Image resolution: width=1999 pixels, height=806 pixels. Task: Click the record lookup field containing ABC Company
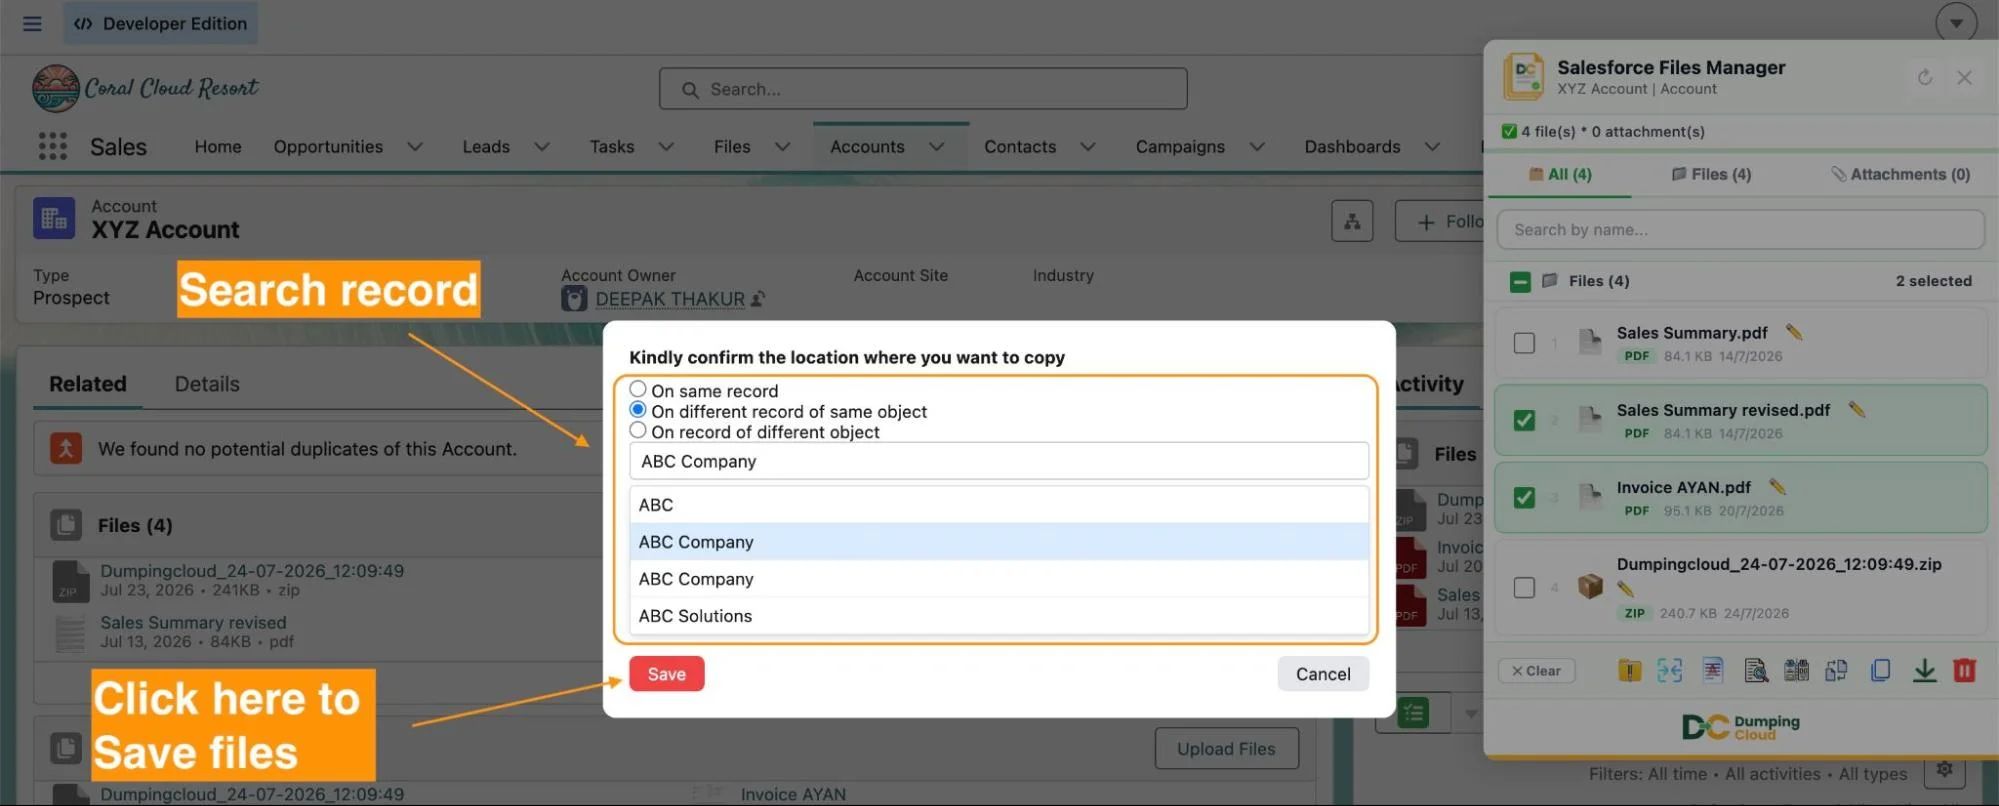coord(999,461)
